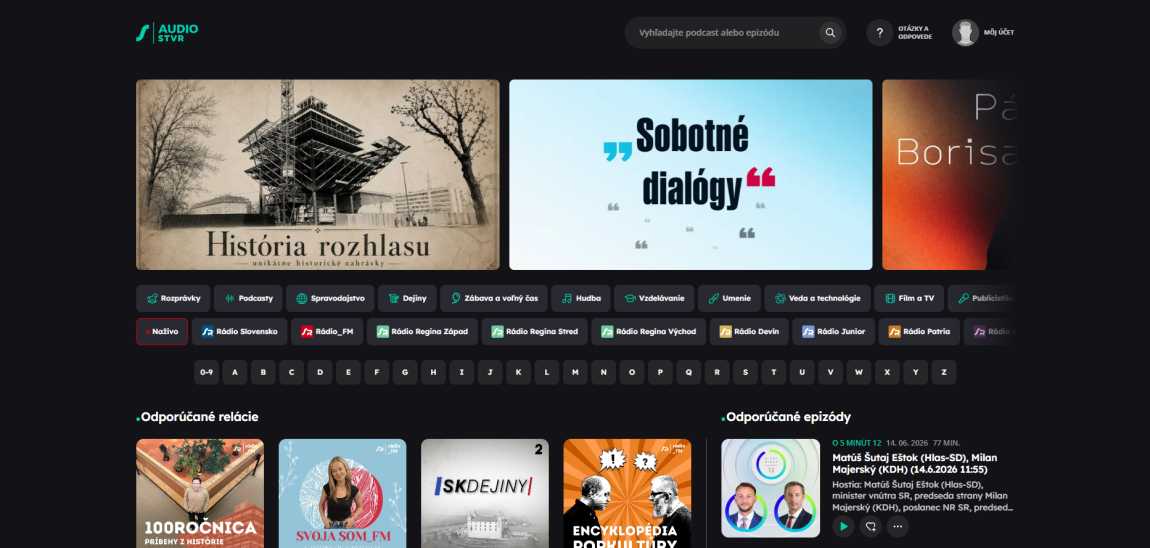The width and height of the screenshot is (1150, 548).
Task: Filter shows by letter D
Action: (x=320, y=372)
